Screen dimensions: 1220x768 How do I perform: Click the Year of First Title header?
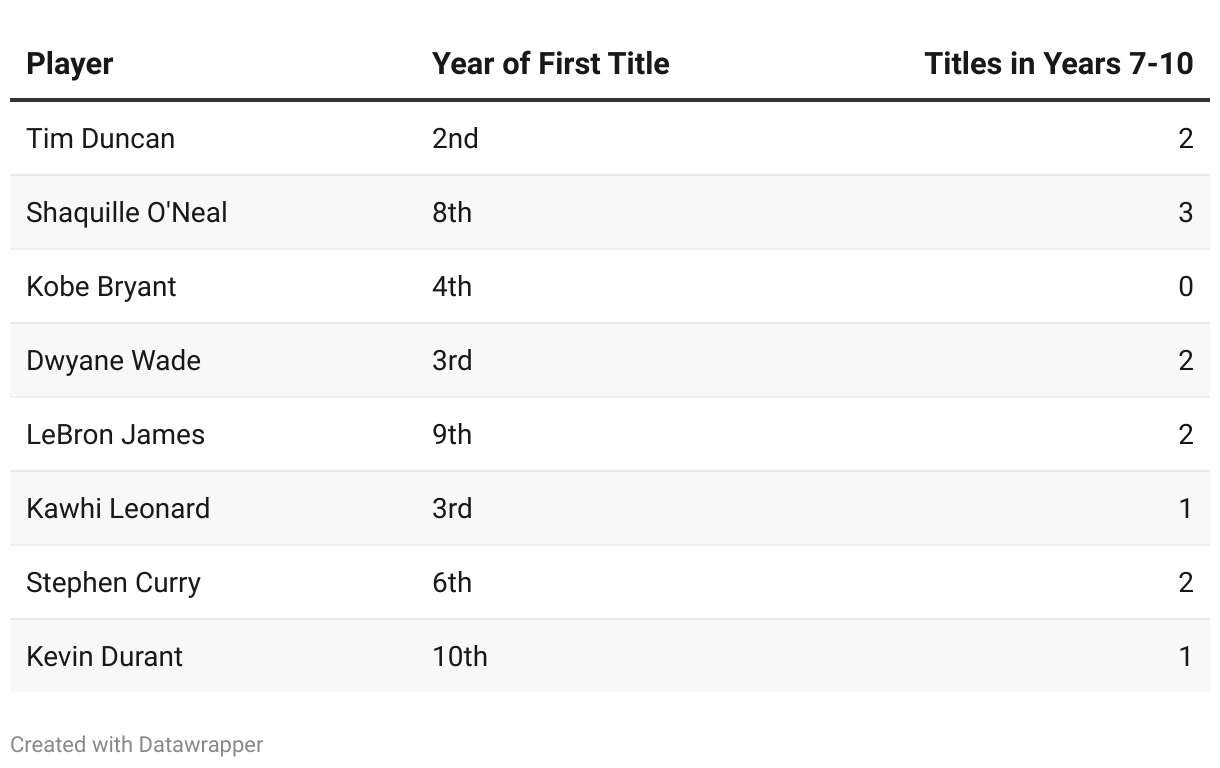[x=550, y=63]
